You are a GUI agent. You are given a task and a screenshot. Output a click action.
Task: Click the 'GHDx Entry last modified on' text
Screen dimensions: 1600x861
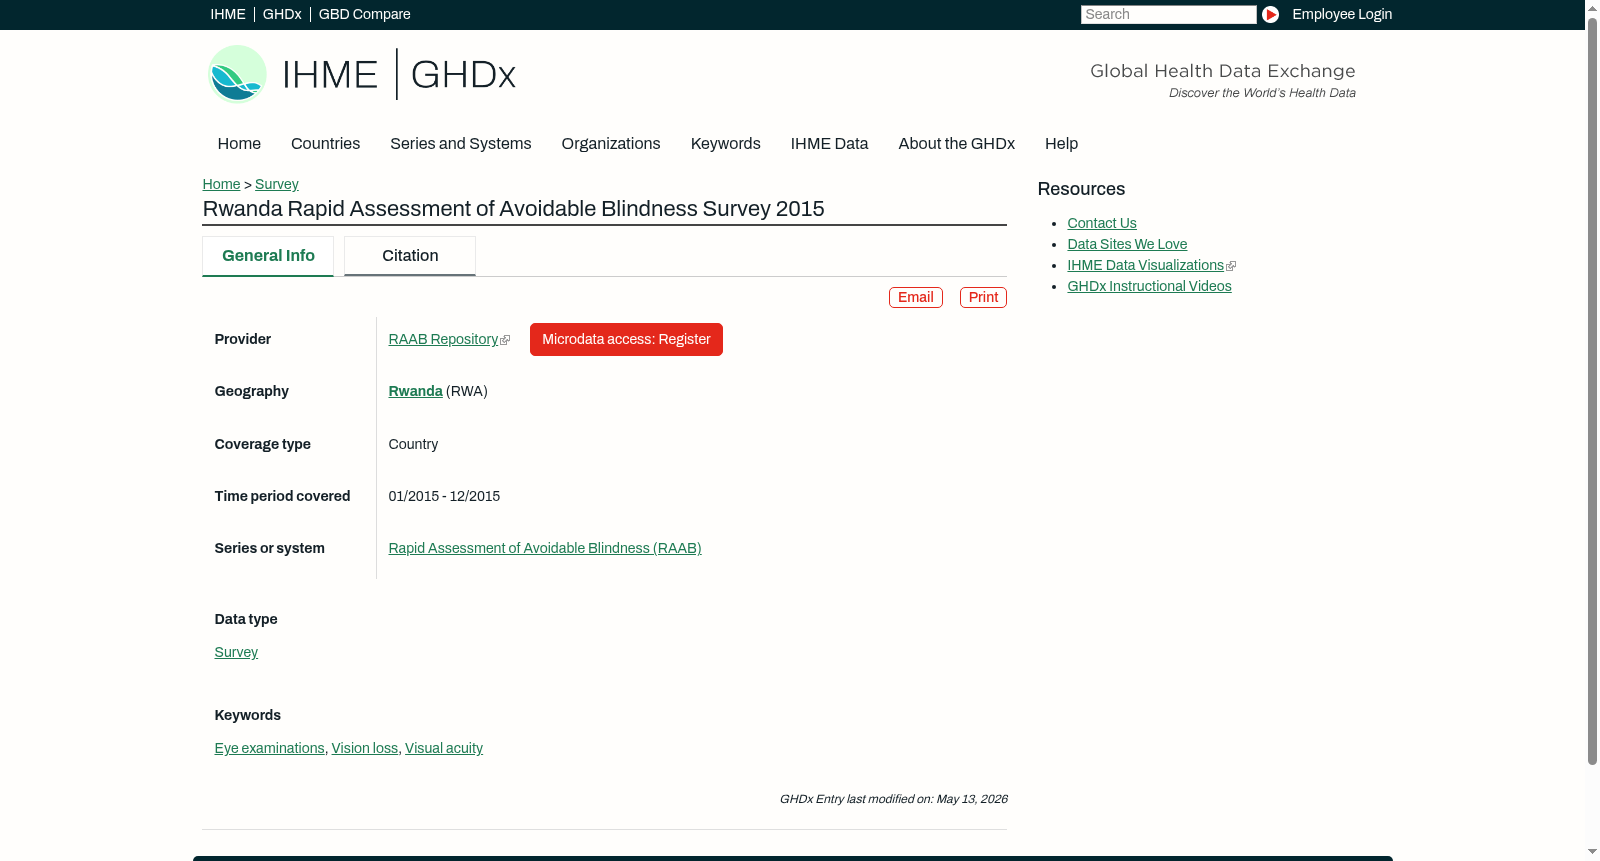click(893, 799)
